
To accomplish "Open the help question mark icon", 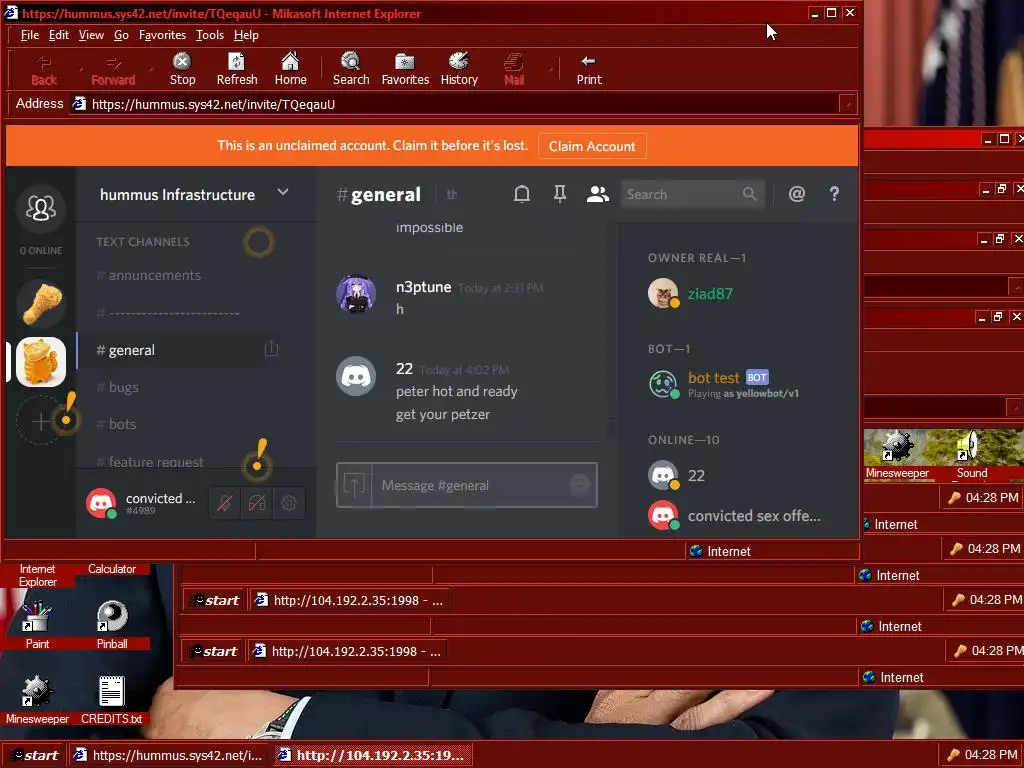I will 834,194.
